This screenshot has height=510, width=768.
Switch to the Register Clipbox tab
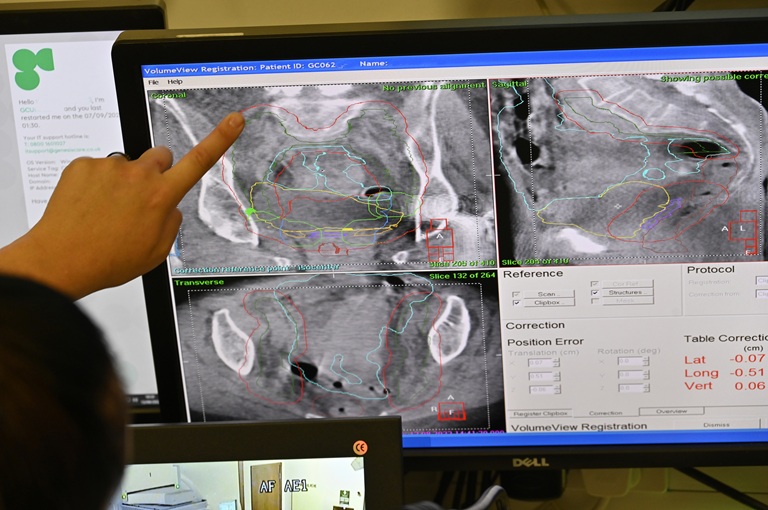(x=541, y=414)
